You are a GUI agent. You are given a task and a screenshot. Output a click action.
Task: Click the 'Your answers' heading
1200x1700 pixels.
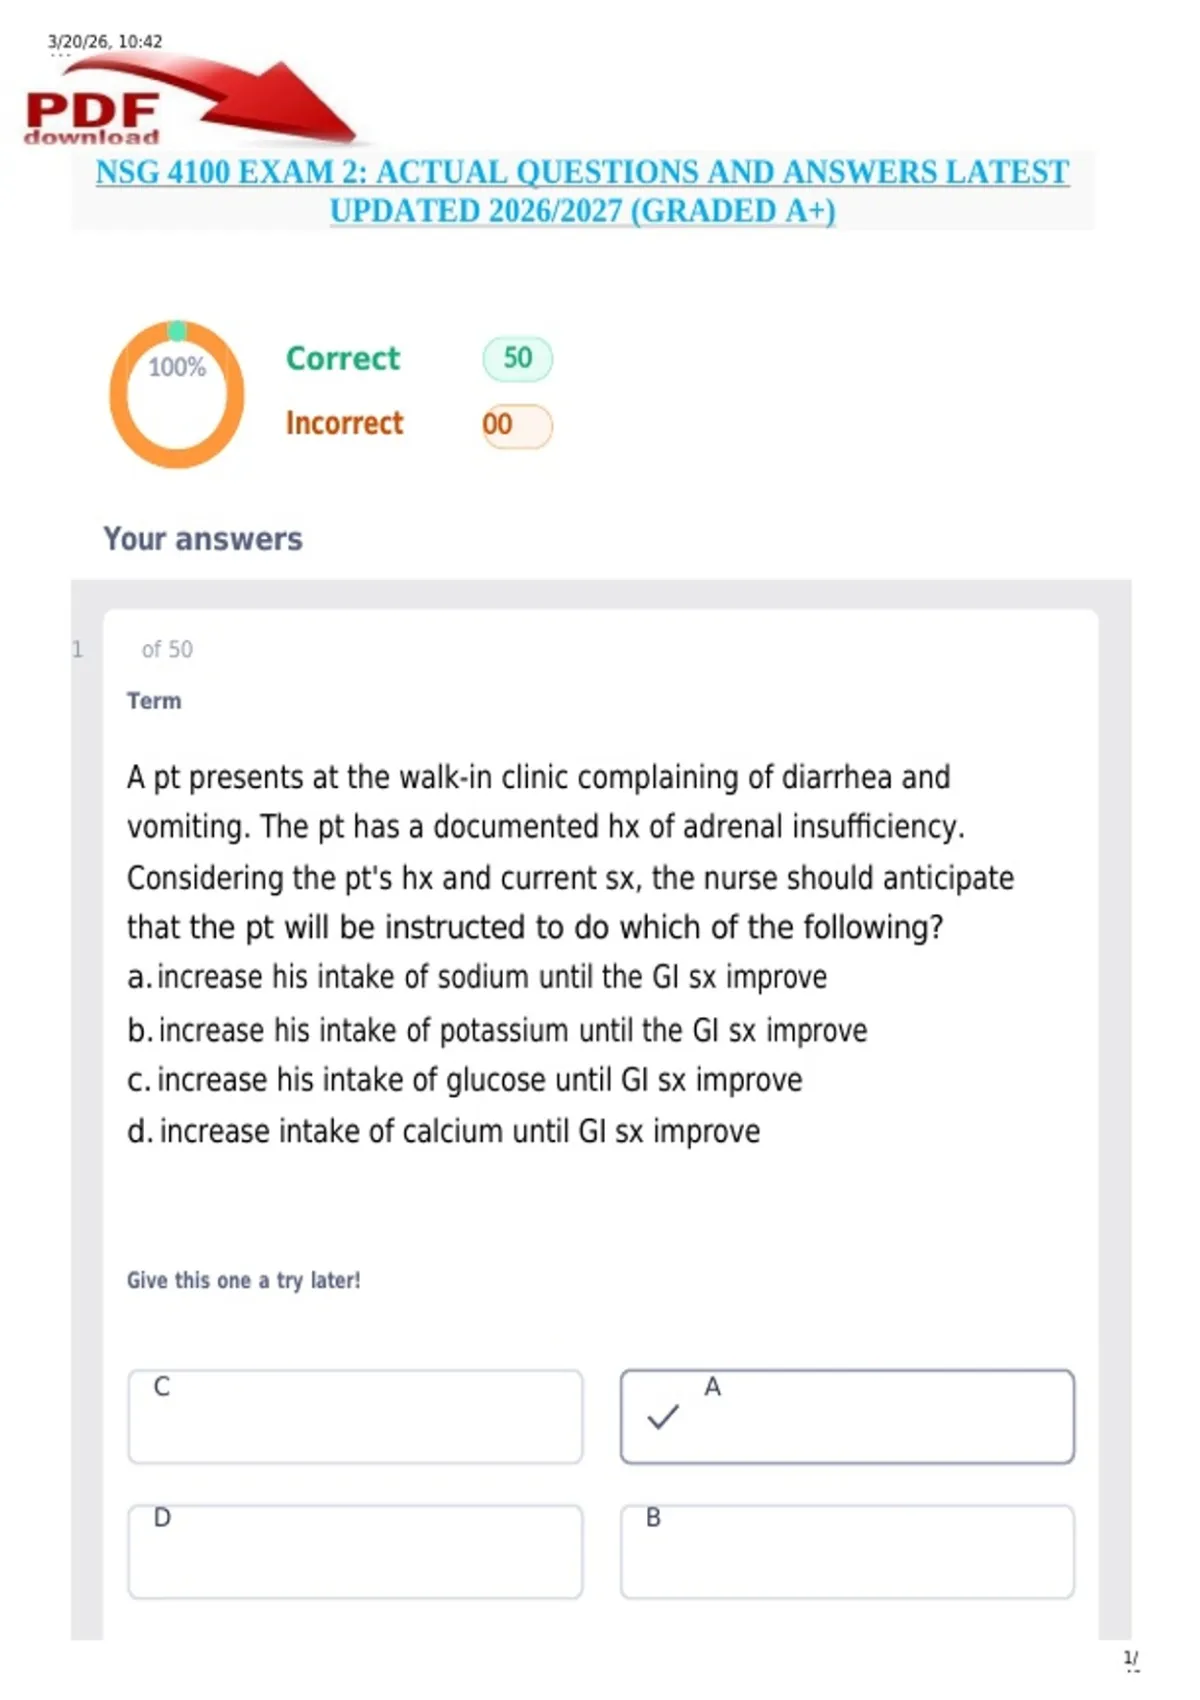point(202,538)
